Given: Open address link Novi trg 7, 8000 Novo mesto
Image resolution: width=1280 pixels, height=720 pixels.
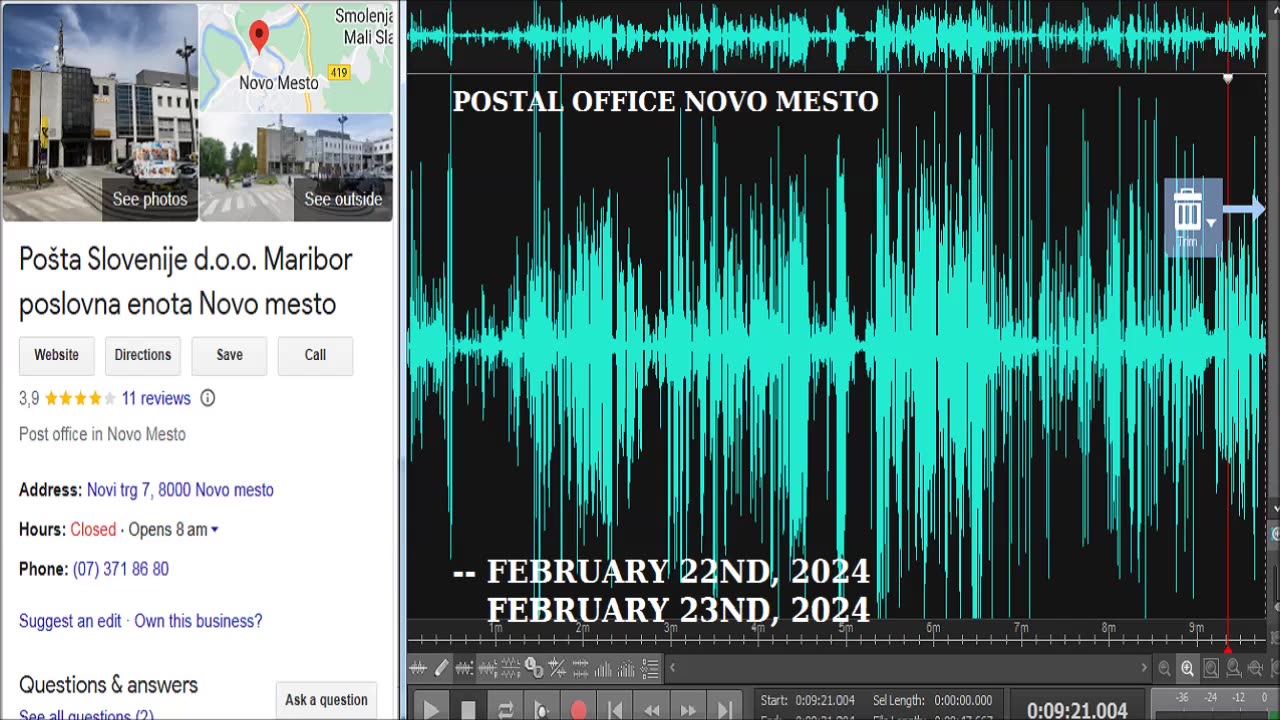Looking at the screenshot, I should click(x=180, y=490).
